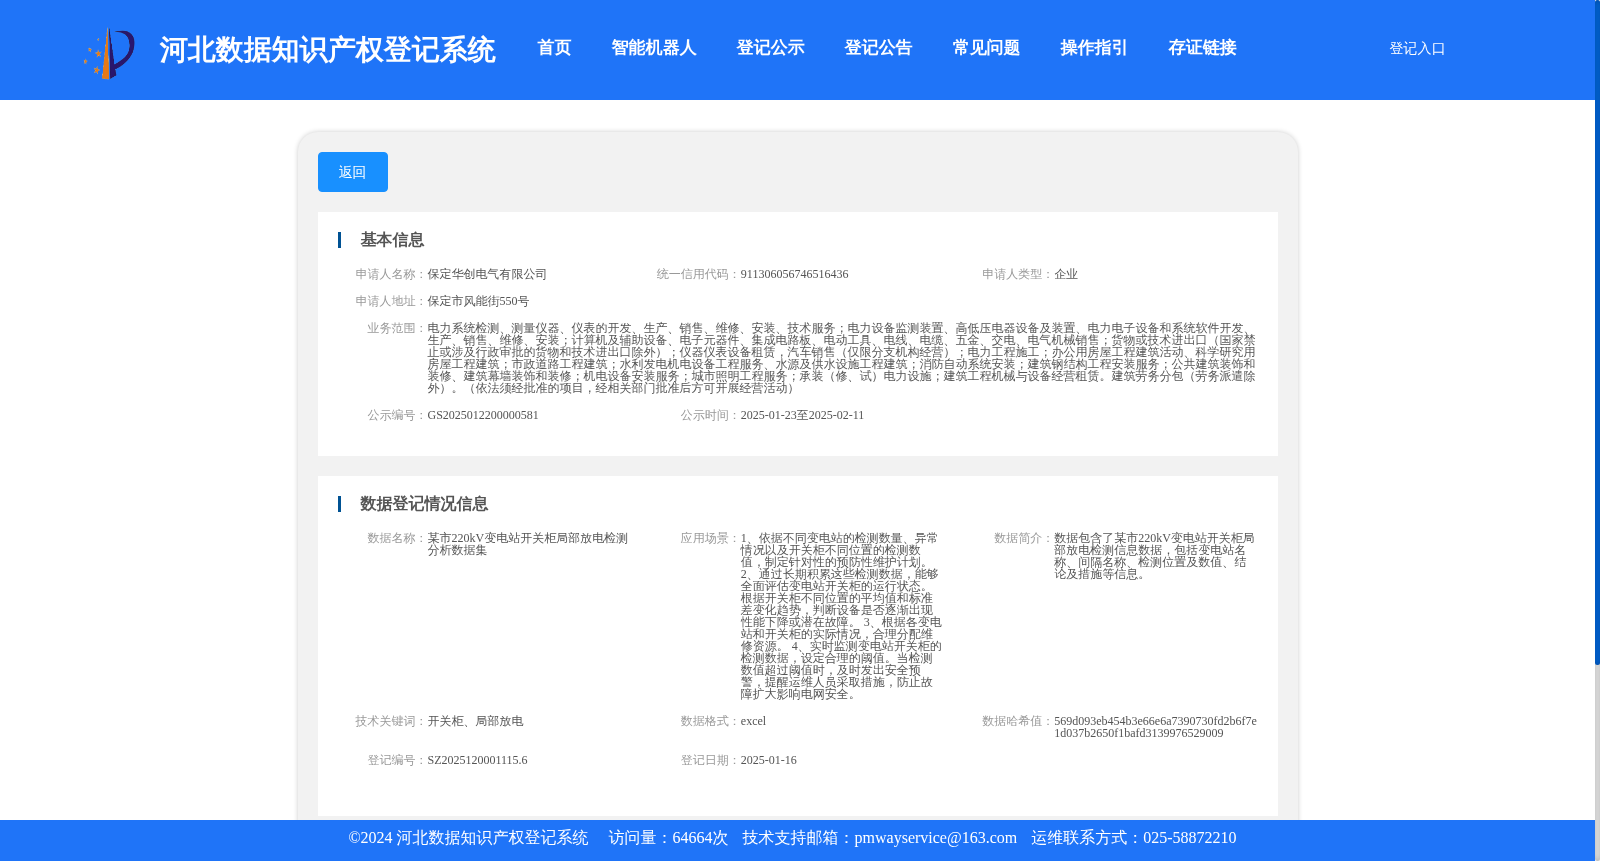
Task: Select keywords value 开关柜、局部放电
Action: click(x=475, y=721)
